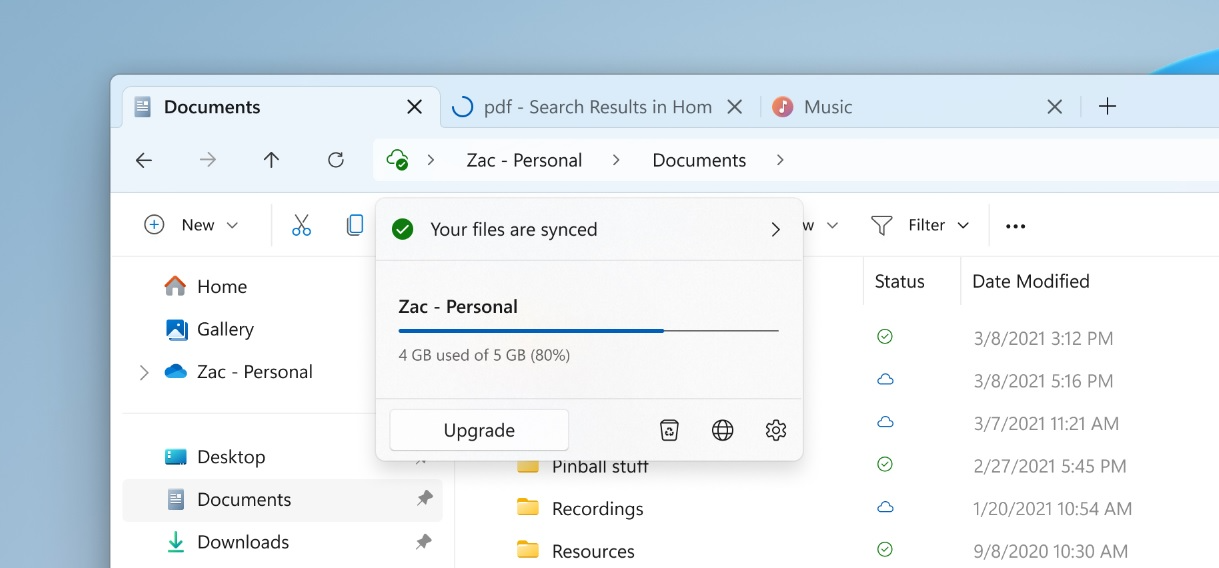1219x568 pixels.
Task: Go up one folder level
Action: coord(271,160)
